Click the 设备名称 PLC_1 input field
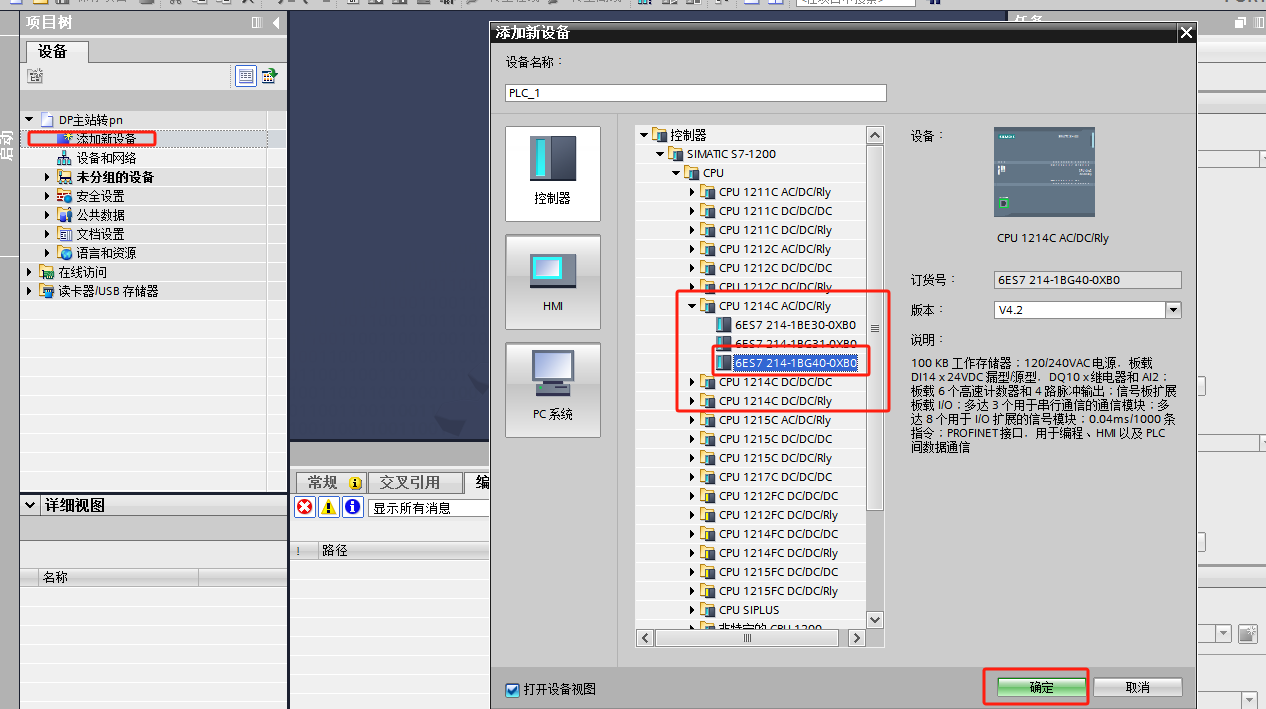This screenshot has height=709, width=1266. point(696,93)
